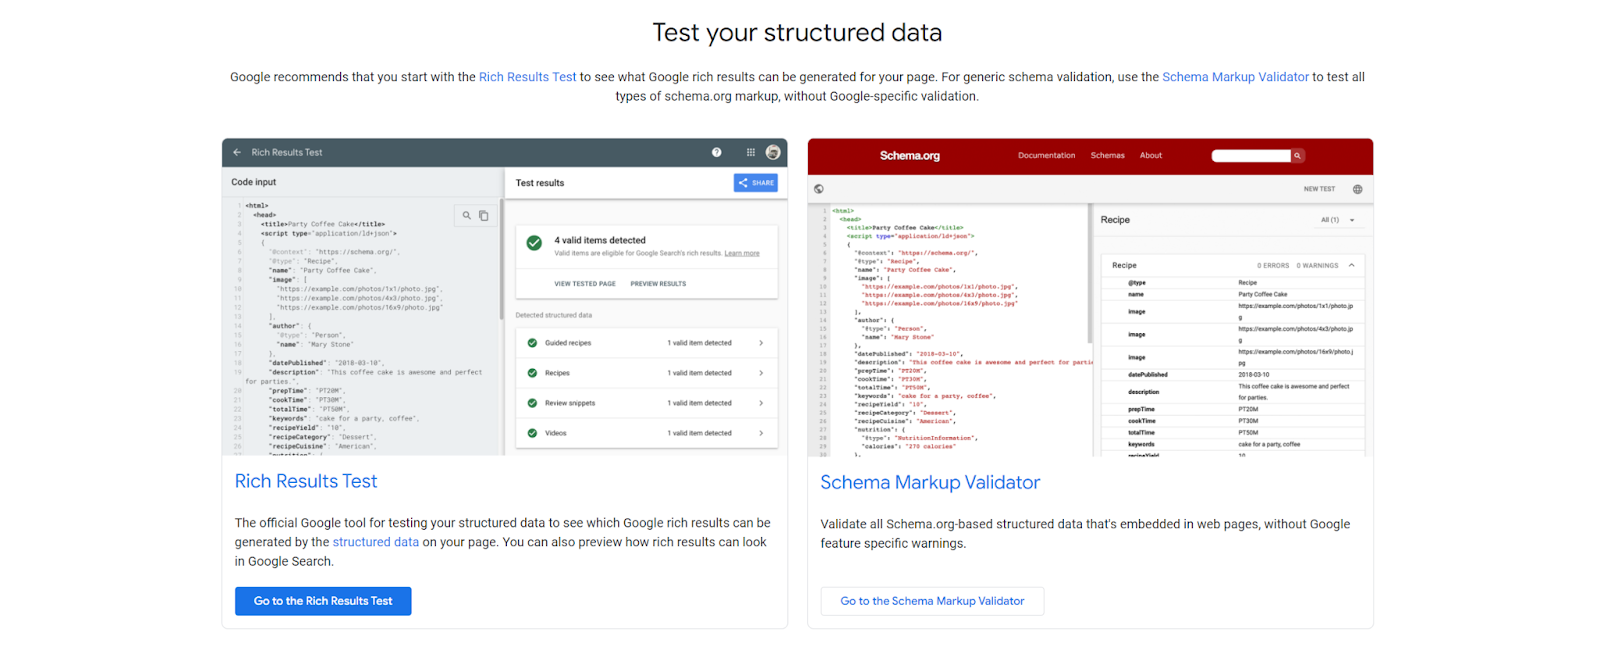Click the back arrow beside Rich Results Test
This screenshot has width=1600, height=648.
[237, 153]
